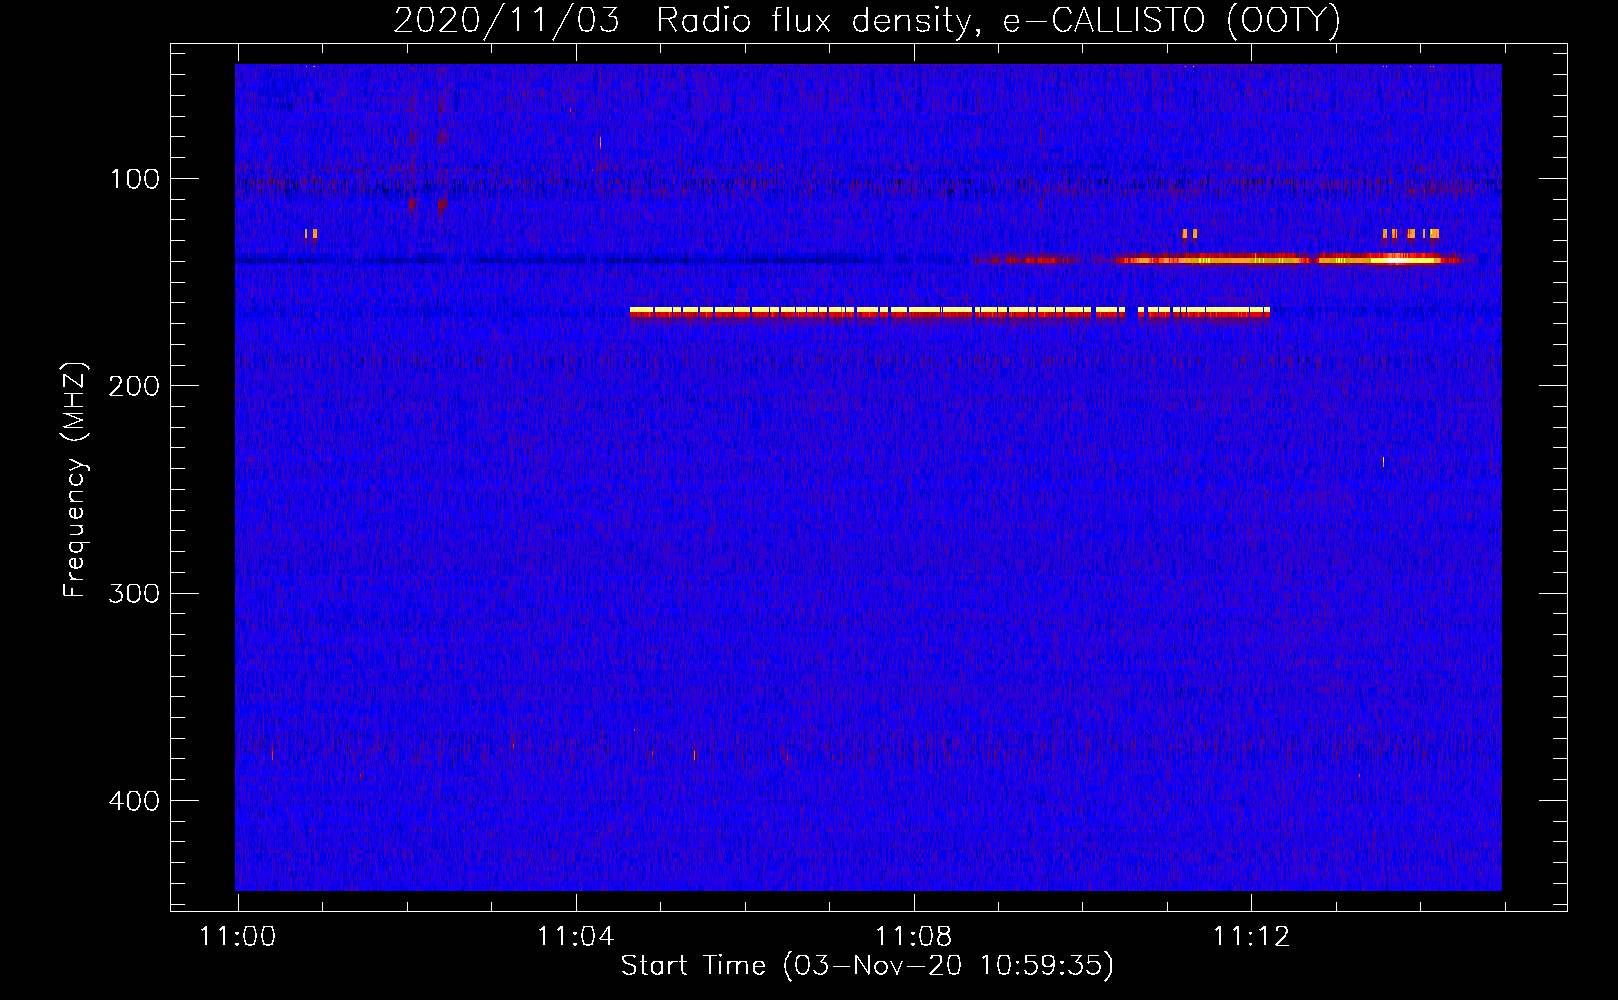Screen dimensions: 1618x1000
Task: Click the 400 frequency tick label
Action: [134, 801]
